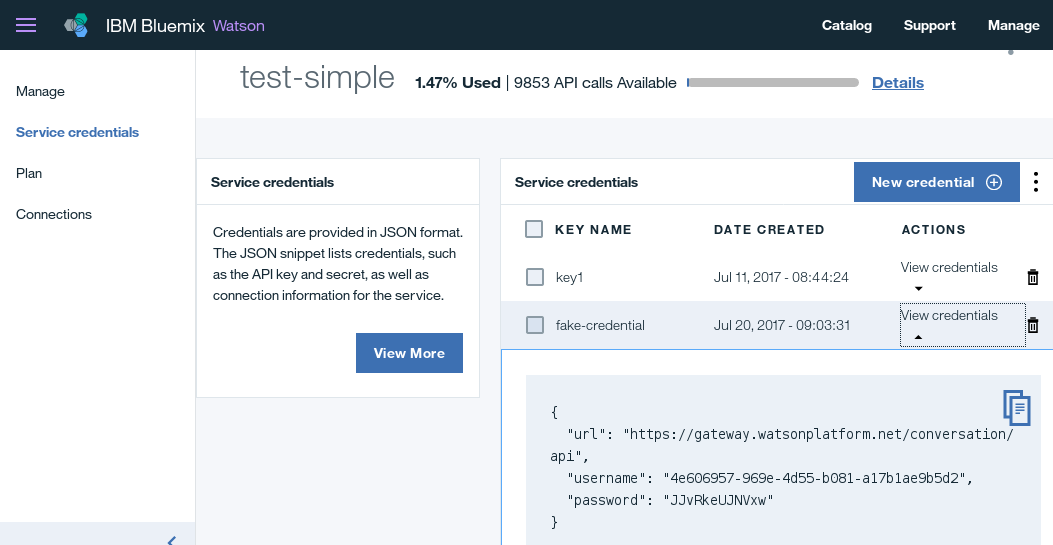The height and width of the screenshot is (545, 1053).
Task: Click the fake-credential key name
Action: tap(600, 325)
